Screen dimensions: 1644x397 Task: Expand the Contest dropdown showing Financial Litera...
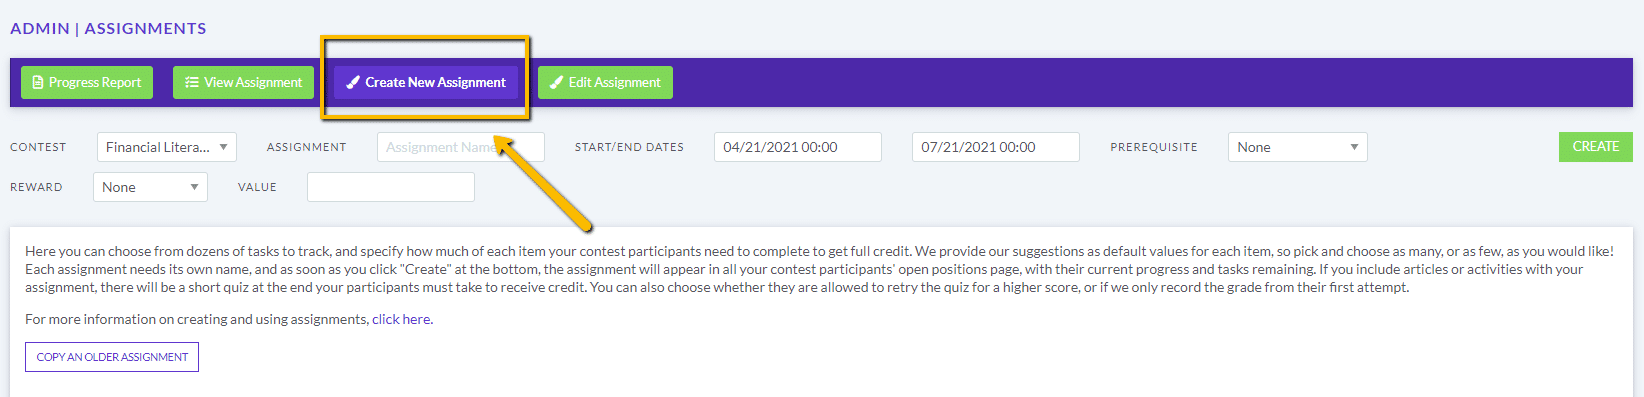167,147
